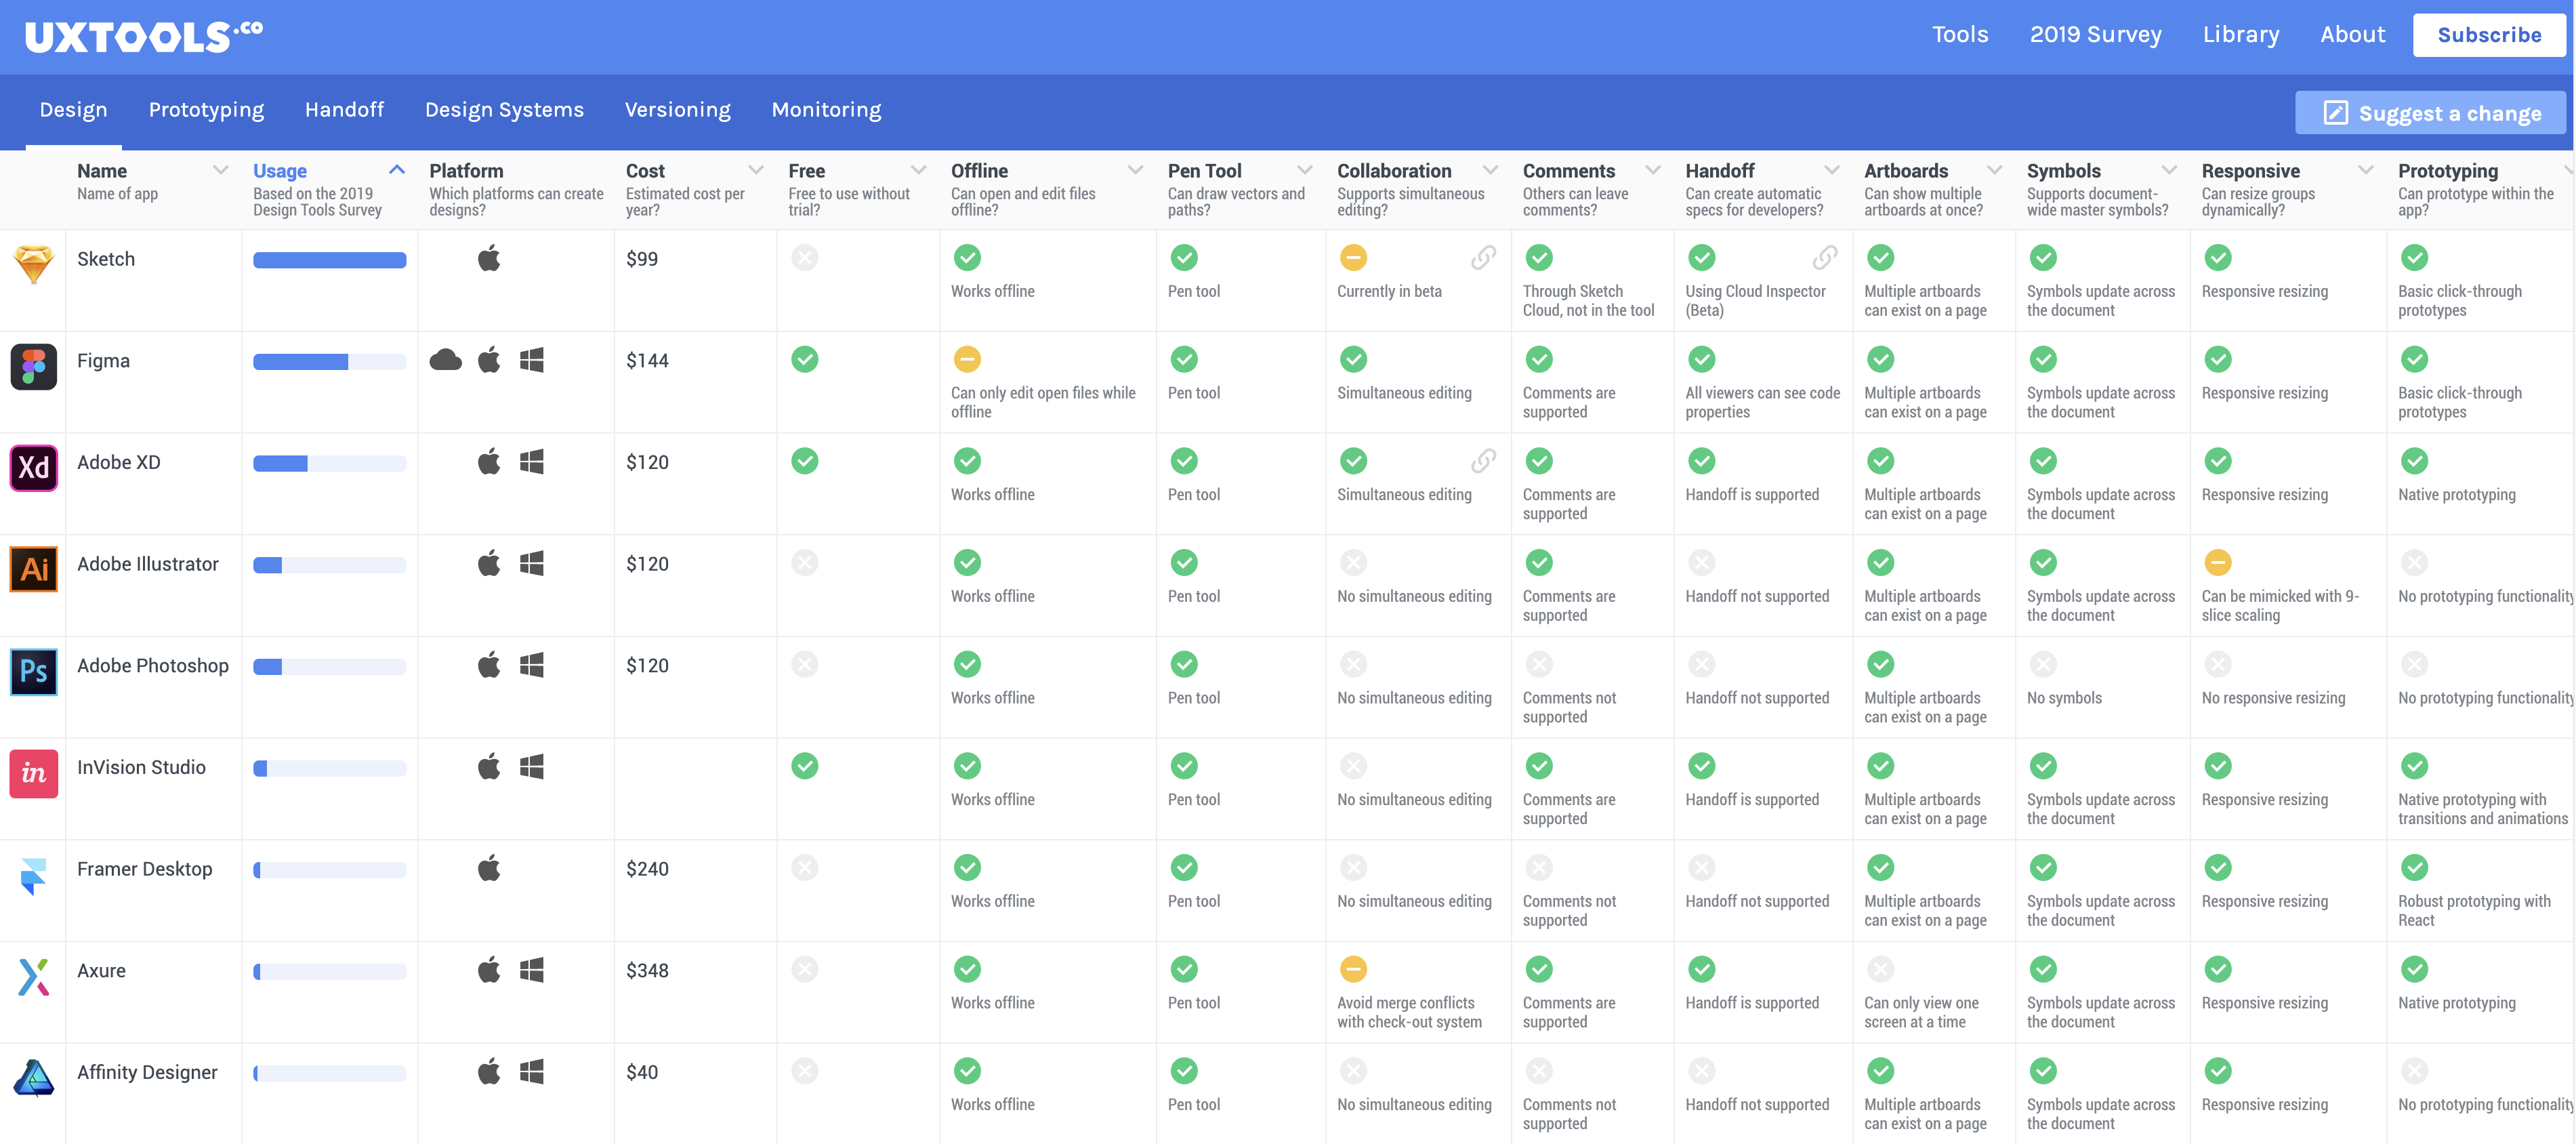Viewport: 2576px width, 1144px height.
Task: Click the Axure app icon
Action: point(33,977)
